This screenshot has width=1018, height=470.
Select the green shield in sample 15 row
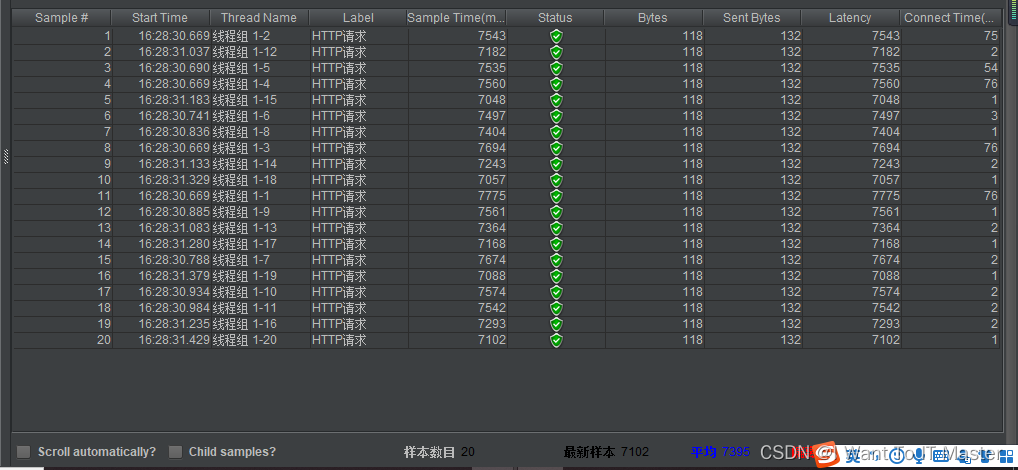556,260
